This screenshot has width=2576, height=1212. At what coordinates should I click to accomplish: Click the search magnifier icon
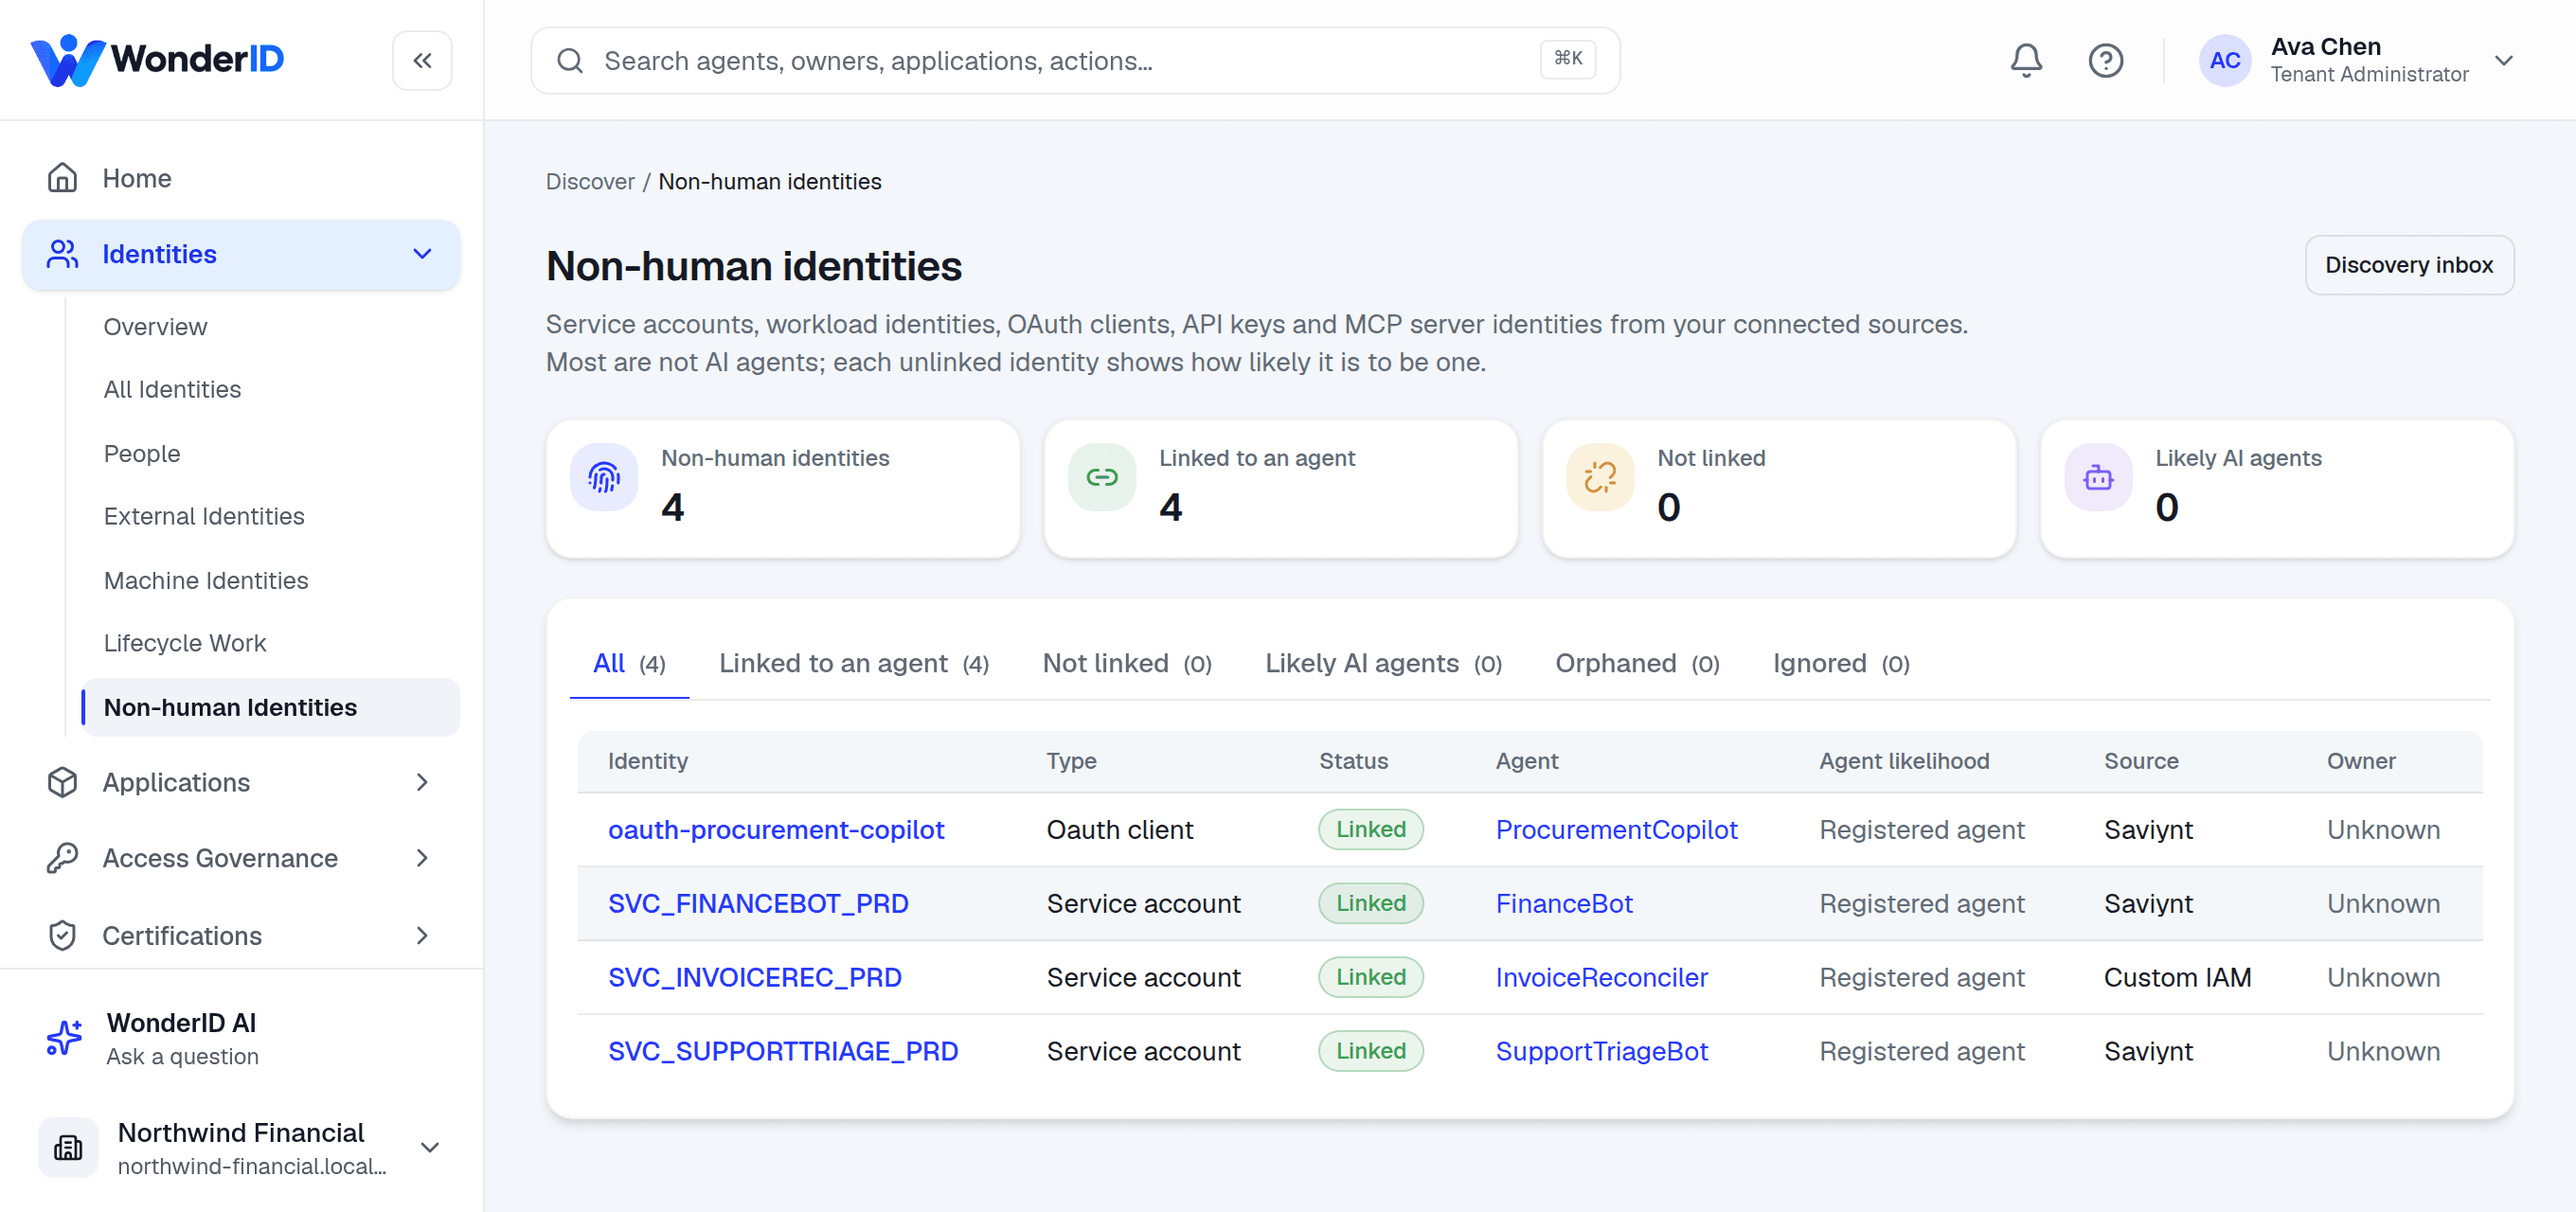click(x=570, y=61)
